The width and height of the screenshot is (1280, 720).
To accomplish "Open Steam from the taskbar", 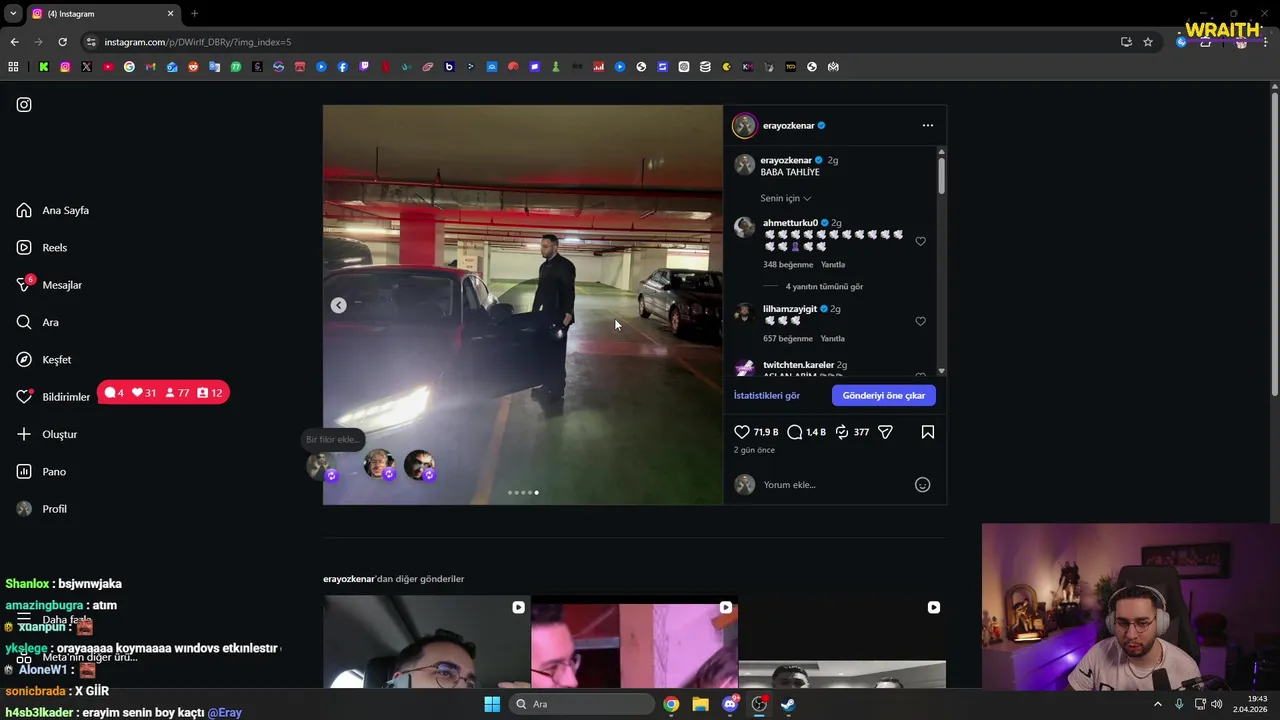I will click(788, 704).
